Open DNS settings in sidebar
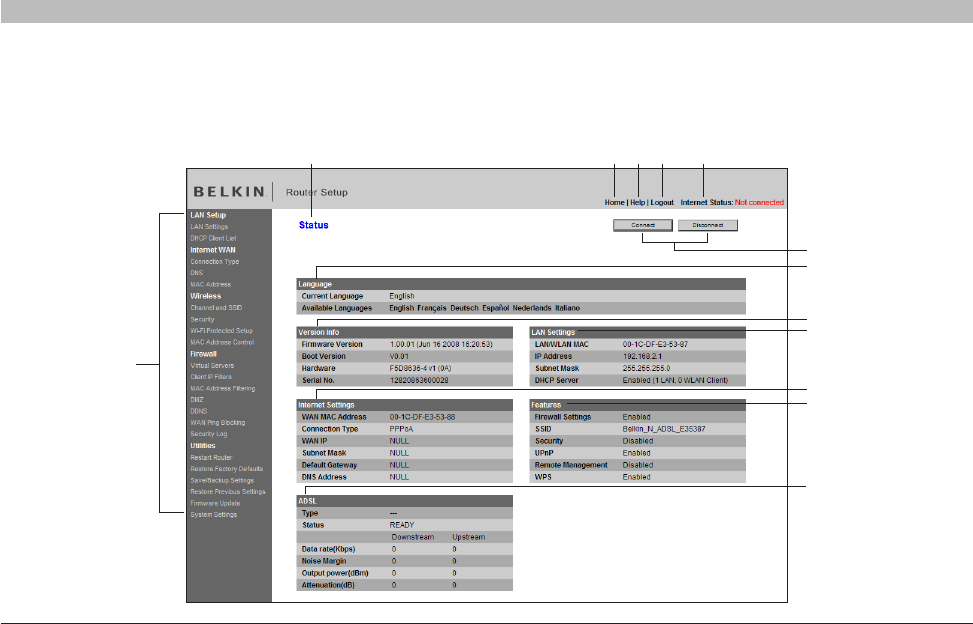 point(196,273)
